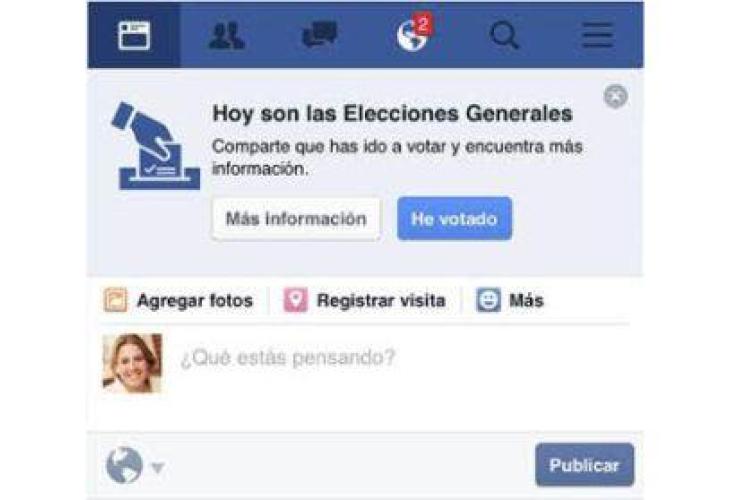The image size is (730, 500).
Task: Click the profile picture thumbnail
Action: (x=132, y=363)
